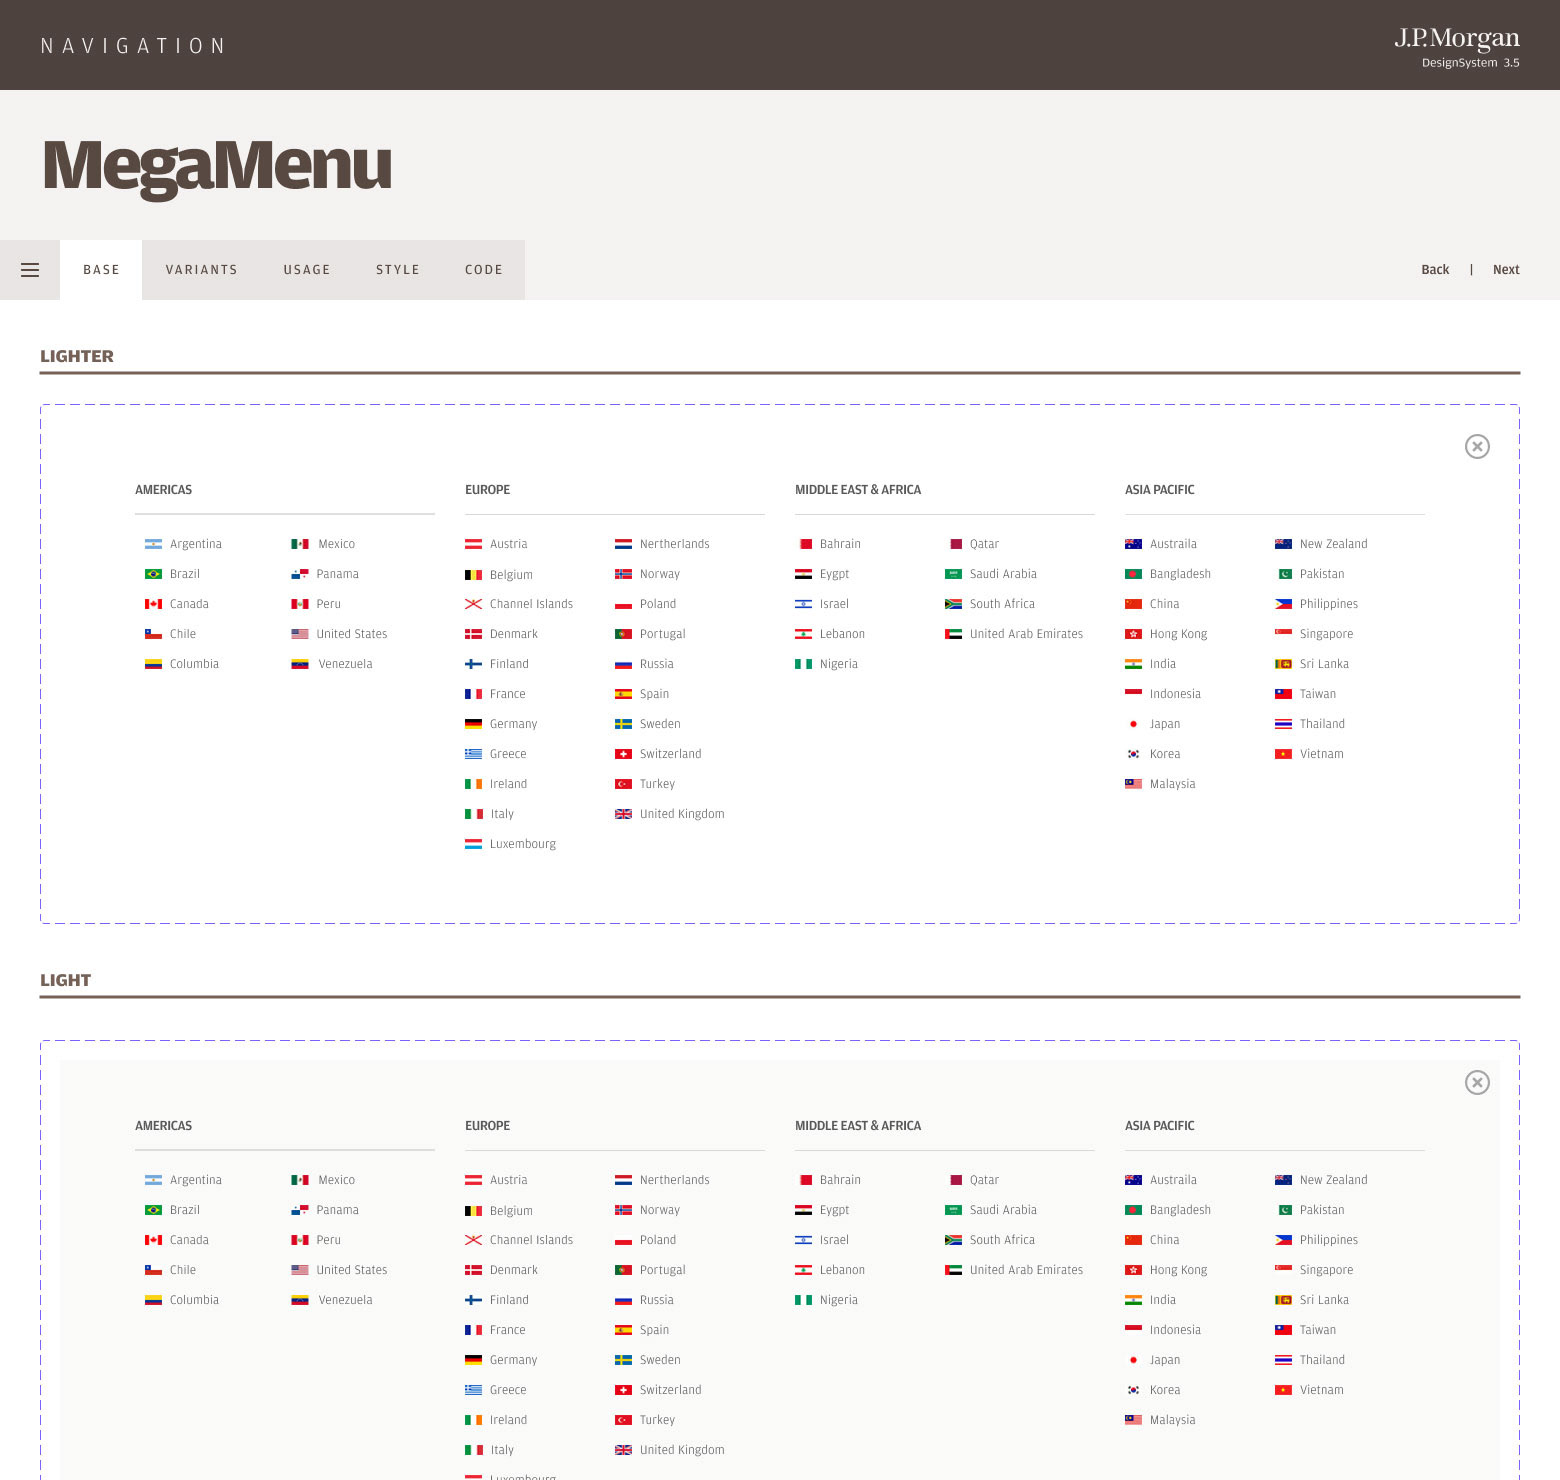The image size is (1560, 1480).
Task: Select Singapore in the Lighter panel
Action: [1326, 634]
